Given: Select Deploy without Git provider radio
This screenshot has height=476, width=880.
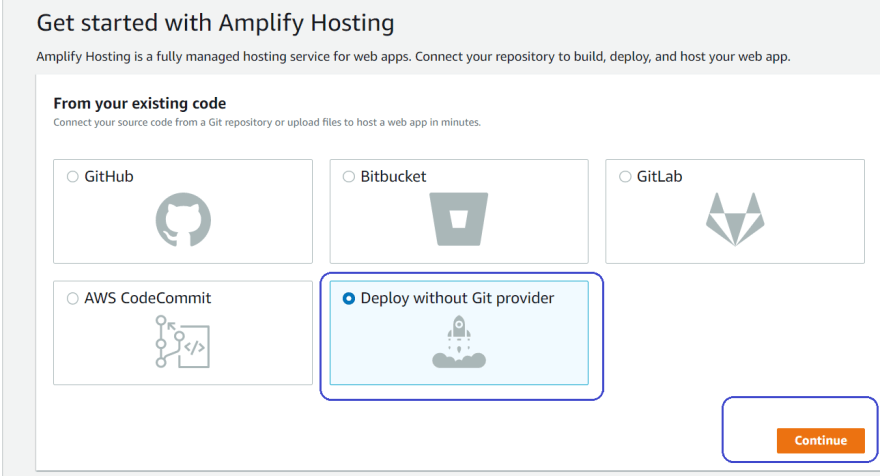Looking at the screenshot, I should pyautogui.click(x=349, y=299).
